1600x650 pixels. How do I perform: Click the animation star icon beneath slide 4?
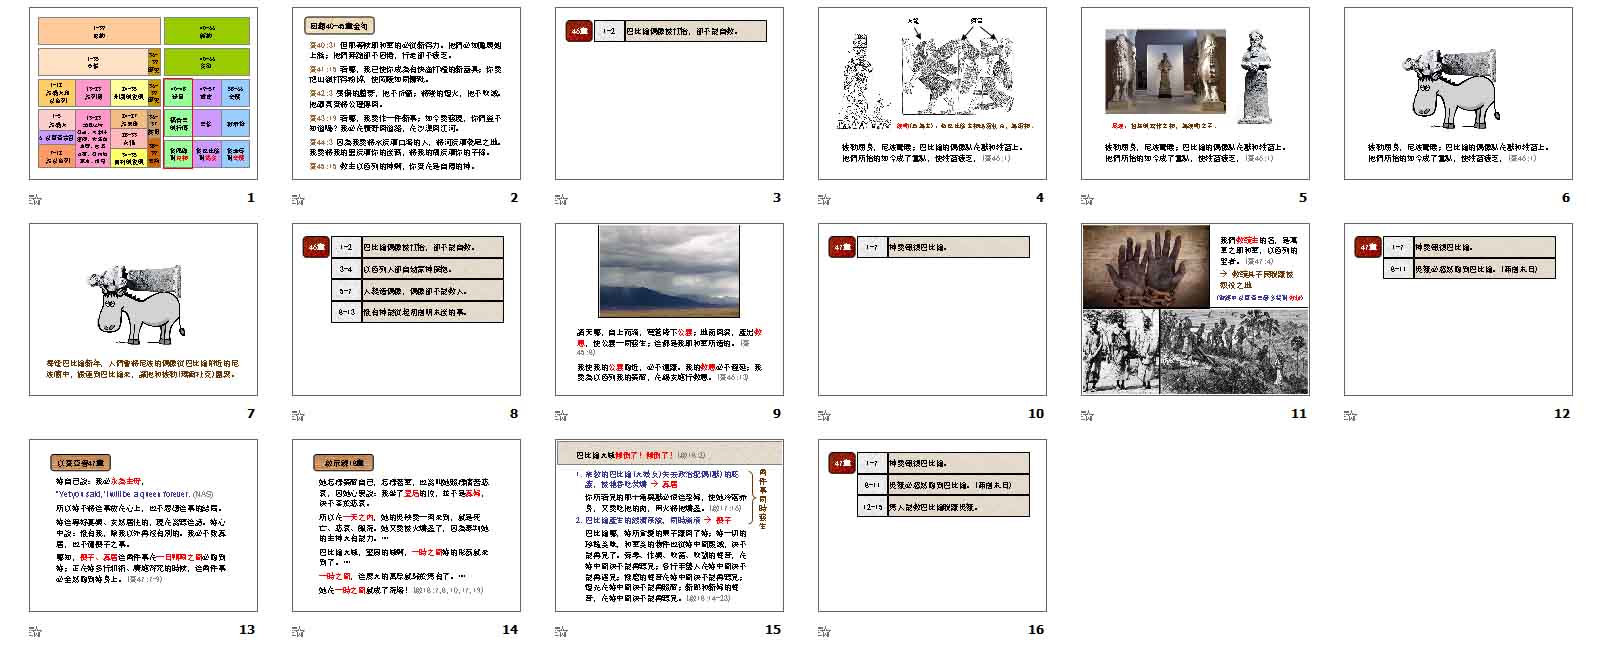click(x=824, y=199)
